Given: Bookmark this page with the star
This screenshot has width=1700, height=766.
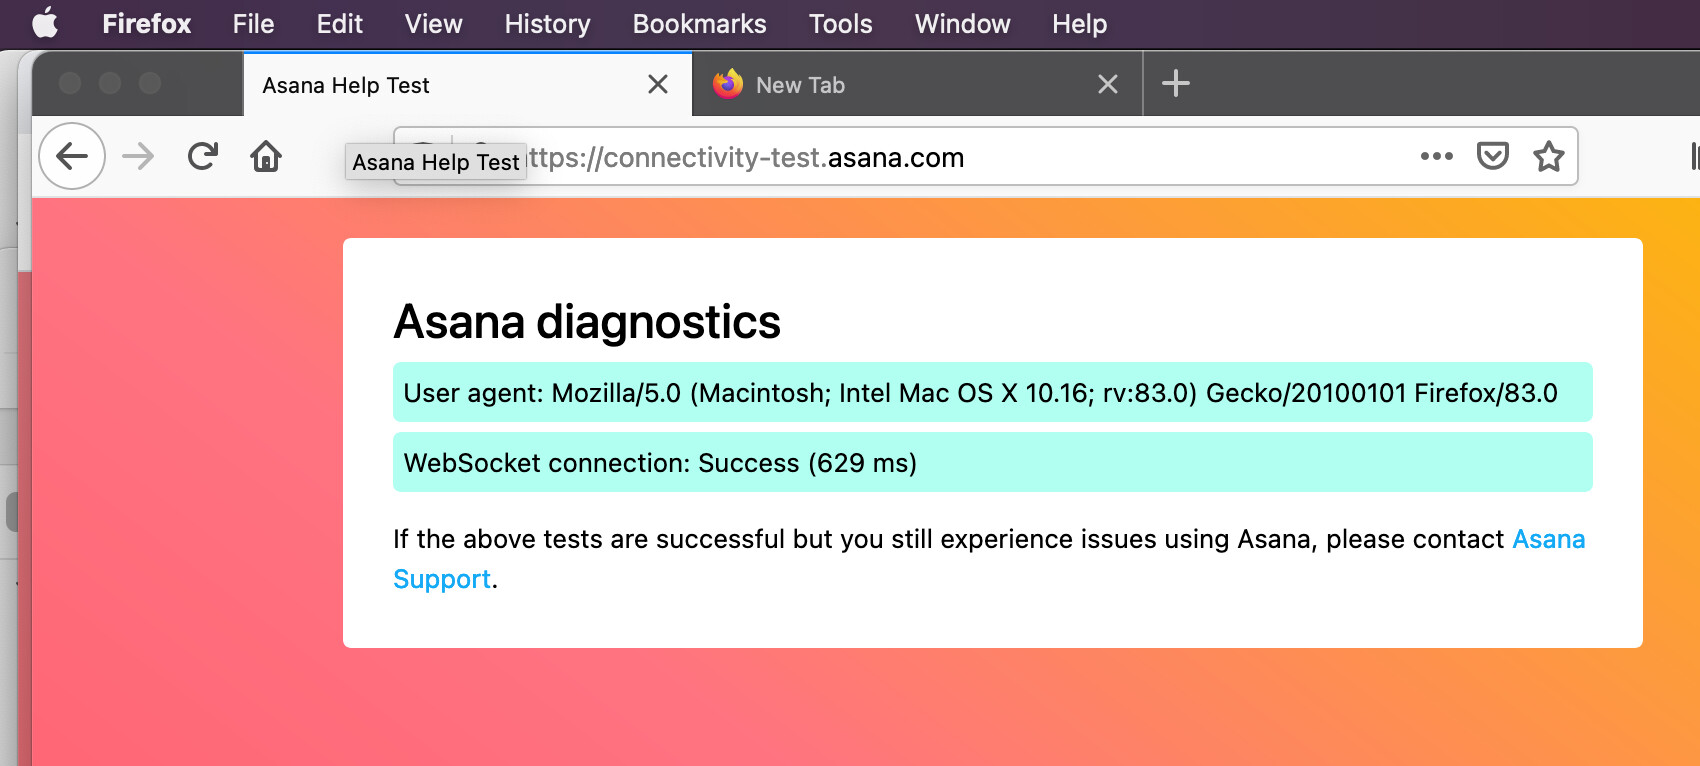Looking at the screenshot, I should (x=1549, y=156).
